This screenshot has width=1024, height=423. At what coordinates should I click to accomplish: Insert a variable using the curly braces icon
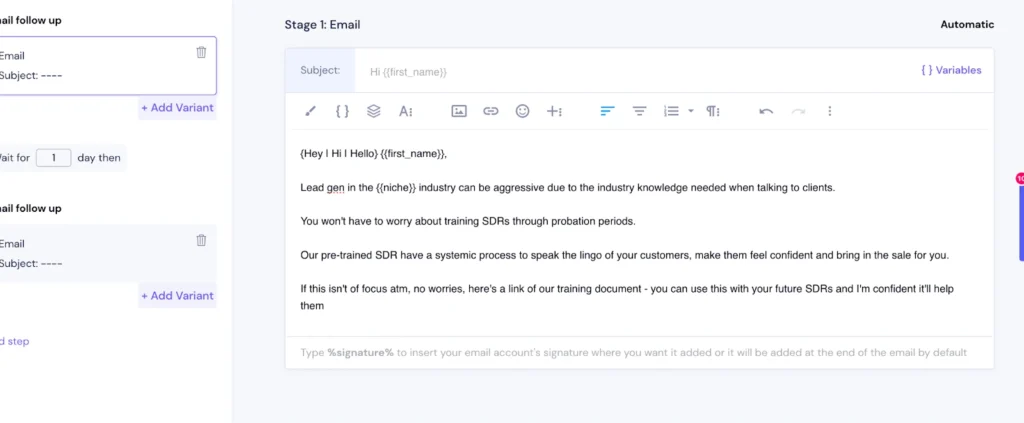coord(342,111)
